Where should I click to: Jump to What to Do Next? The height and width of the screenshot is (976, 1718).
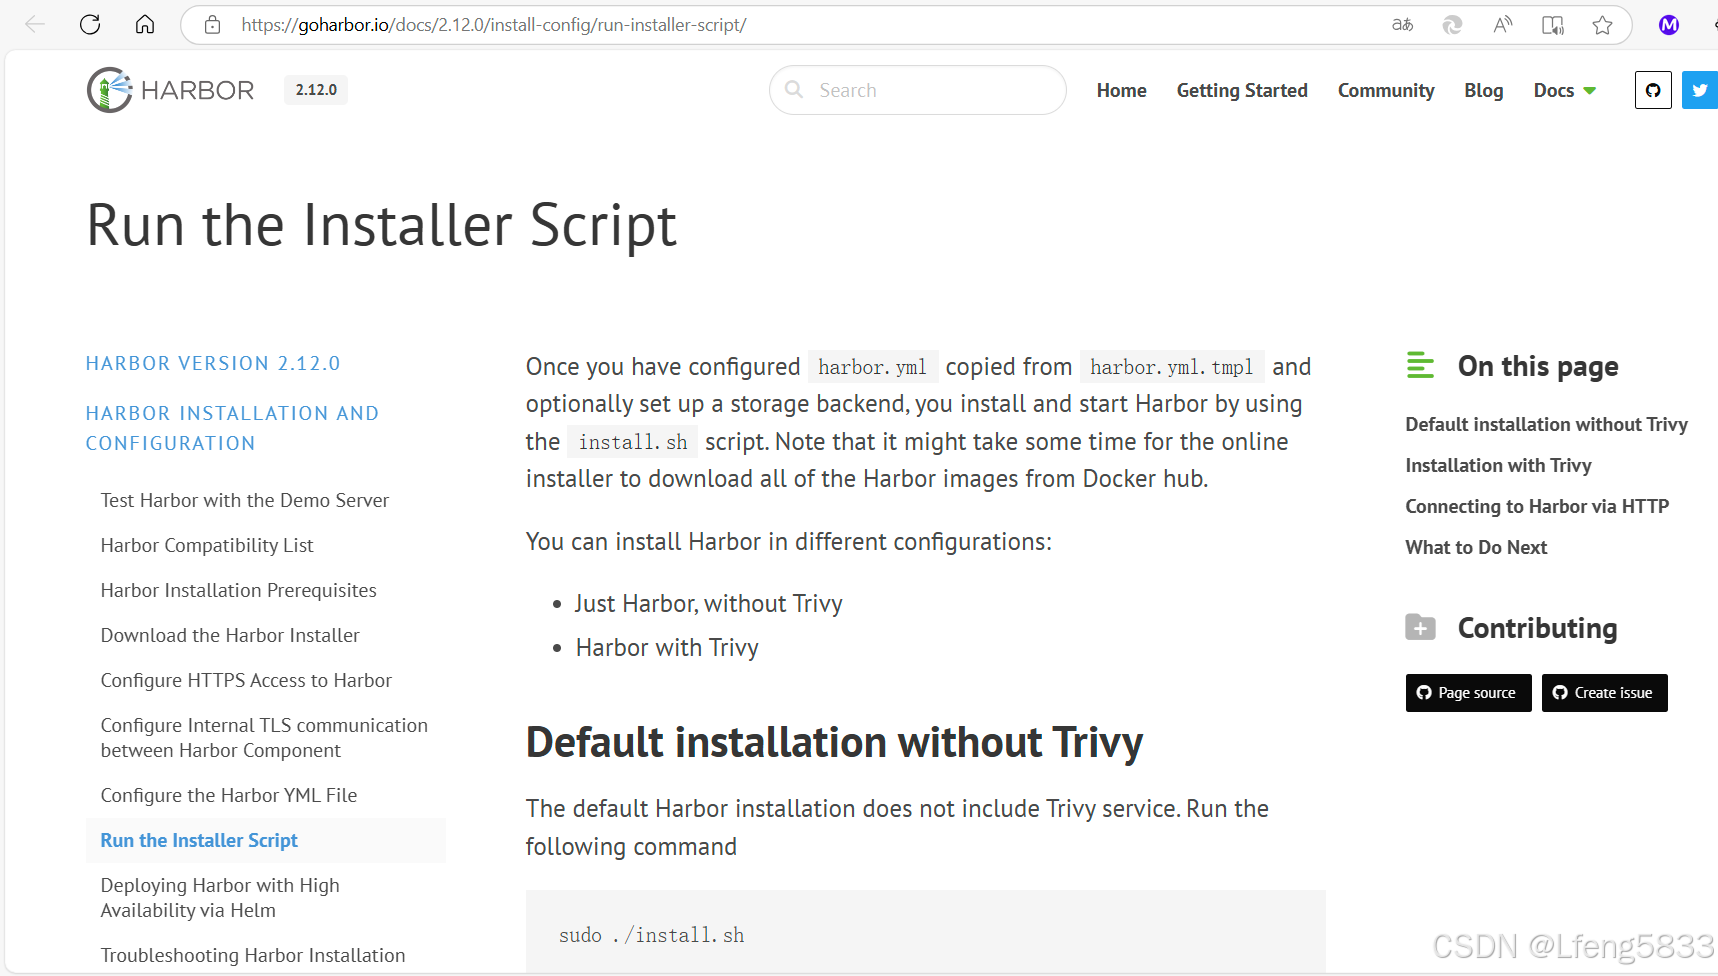click(1476, 547)
